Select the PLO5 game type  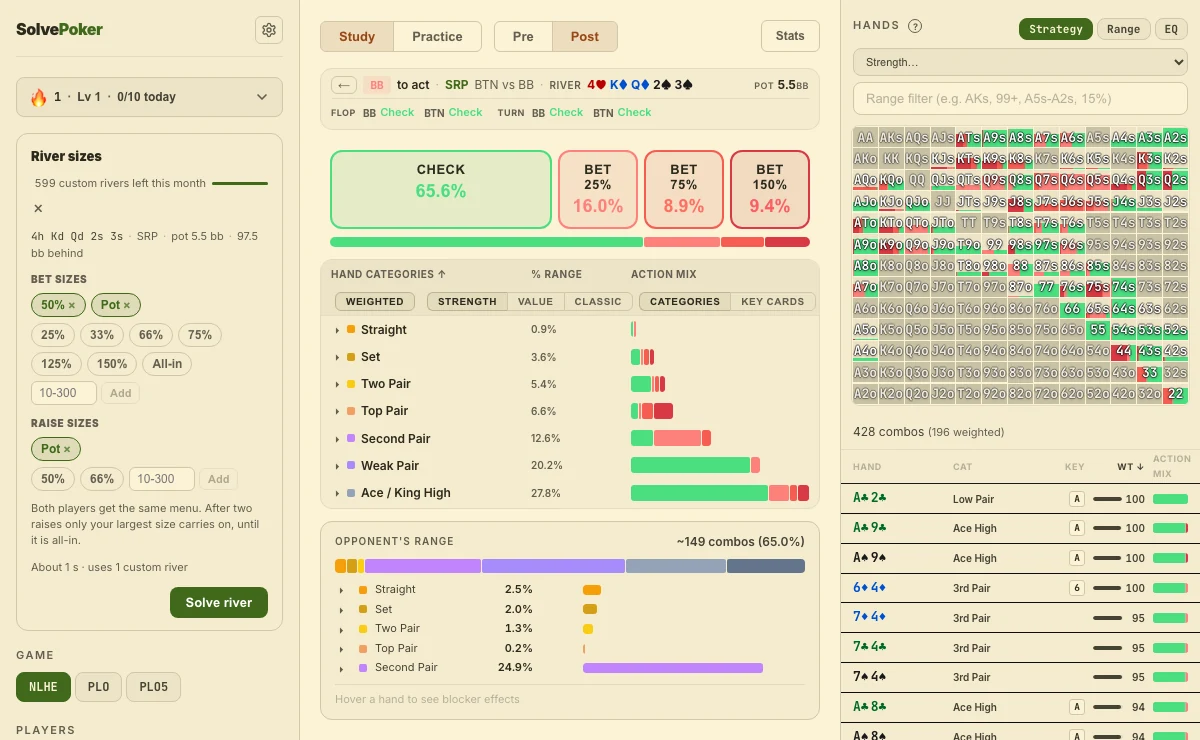point(154,687)
